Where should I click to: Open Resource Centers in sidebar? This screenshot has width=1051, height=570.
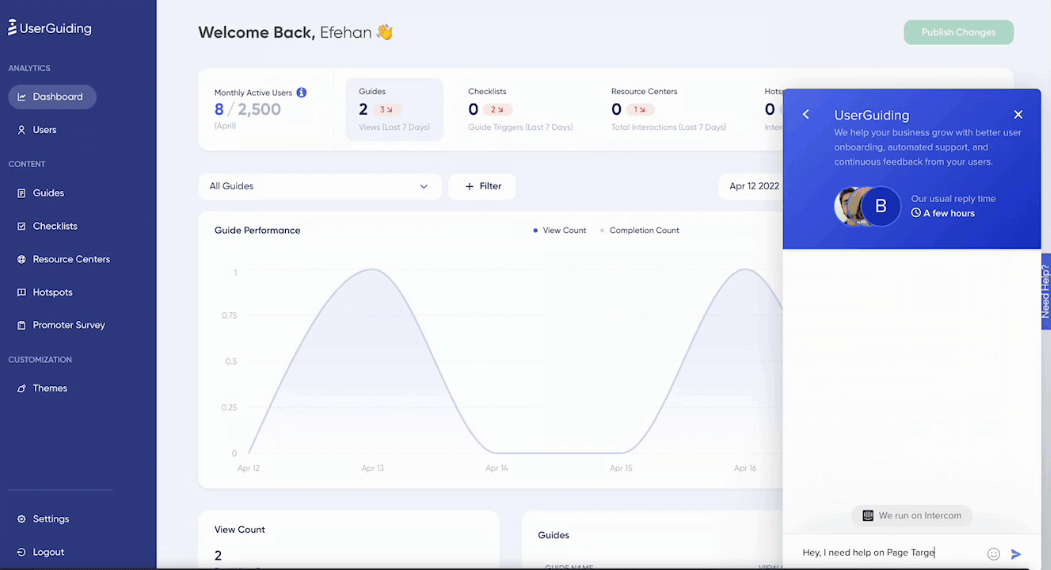70,259
